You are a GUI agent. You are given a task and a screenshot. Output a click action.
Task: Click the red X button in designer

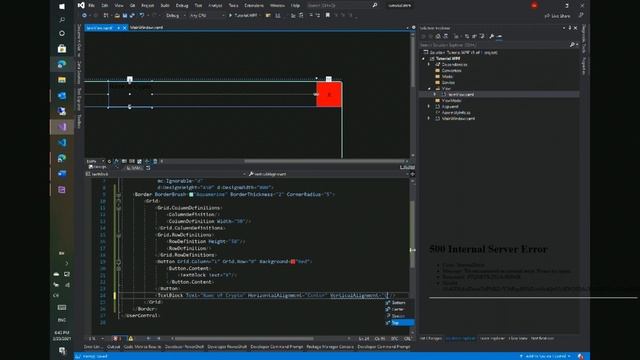point(329,94)
